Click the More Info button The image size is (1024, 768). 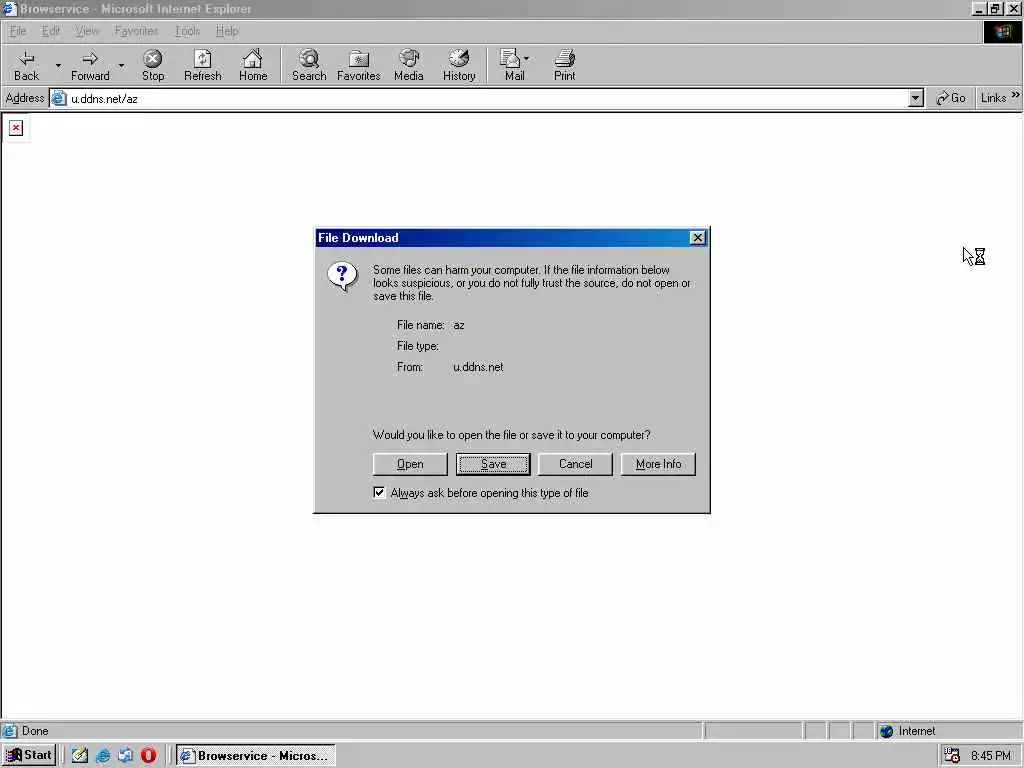(658, 464)
